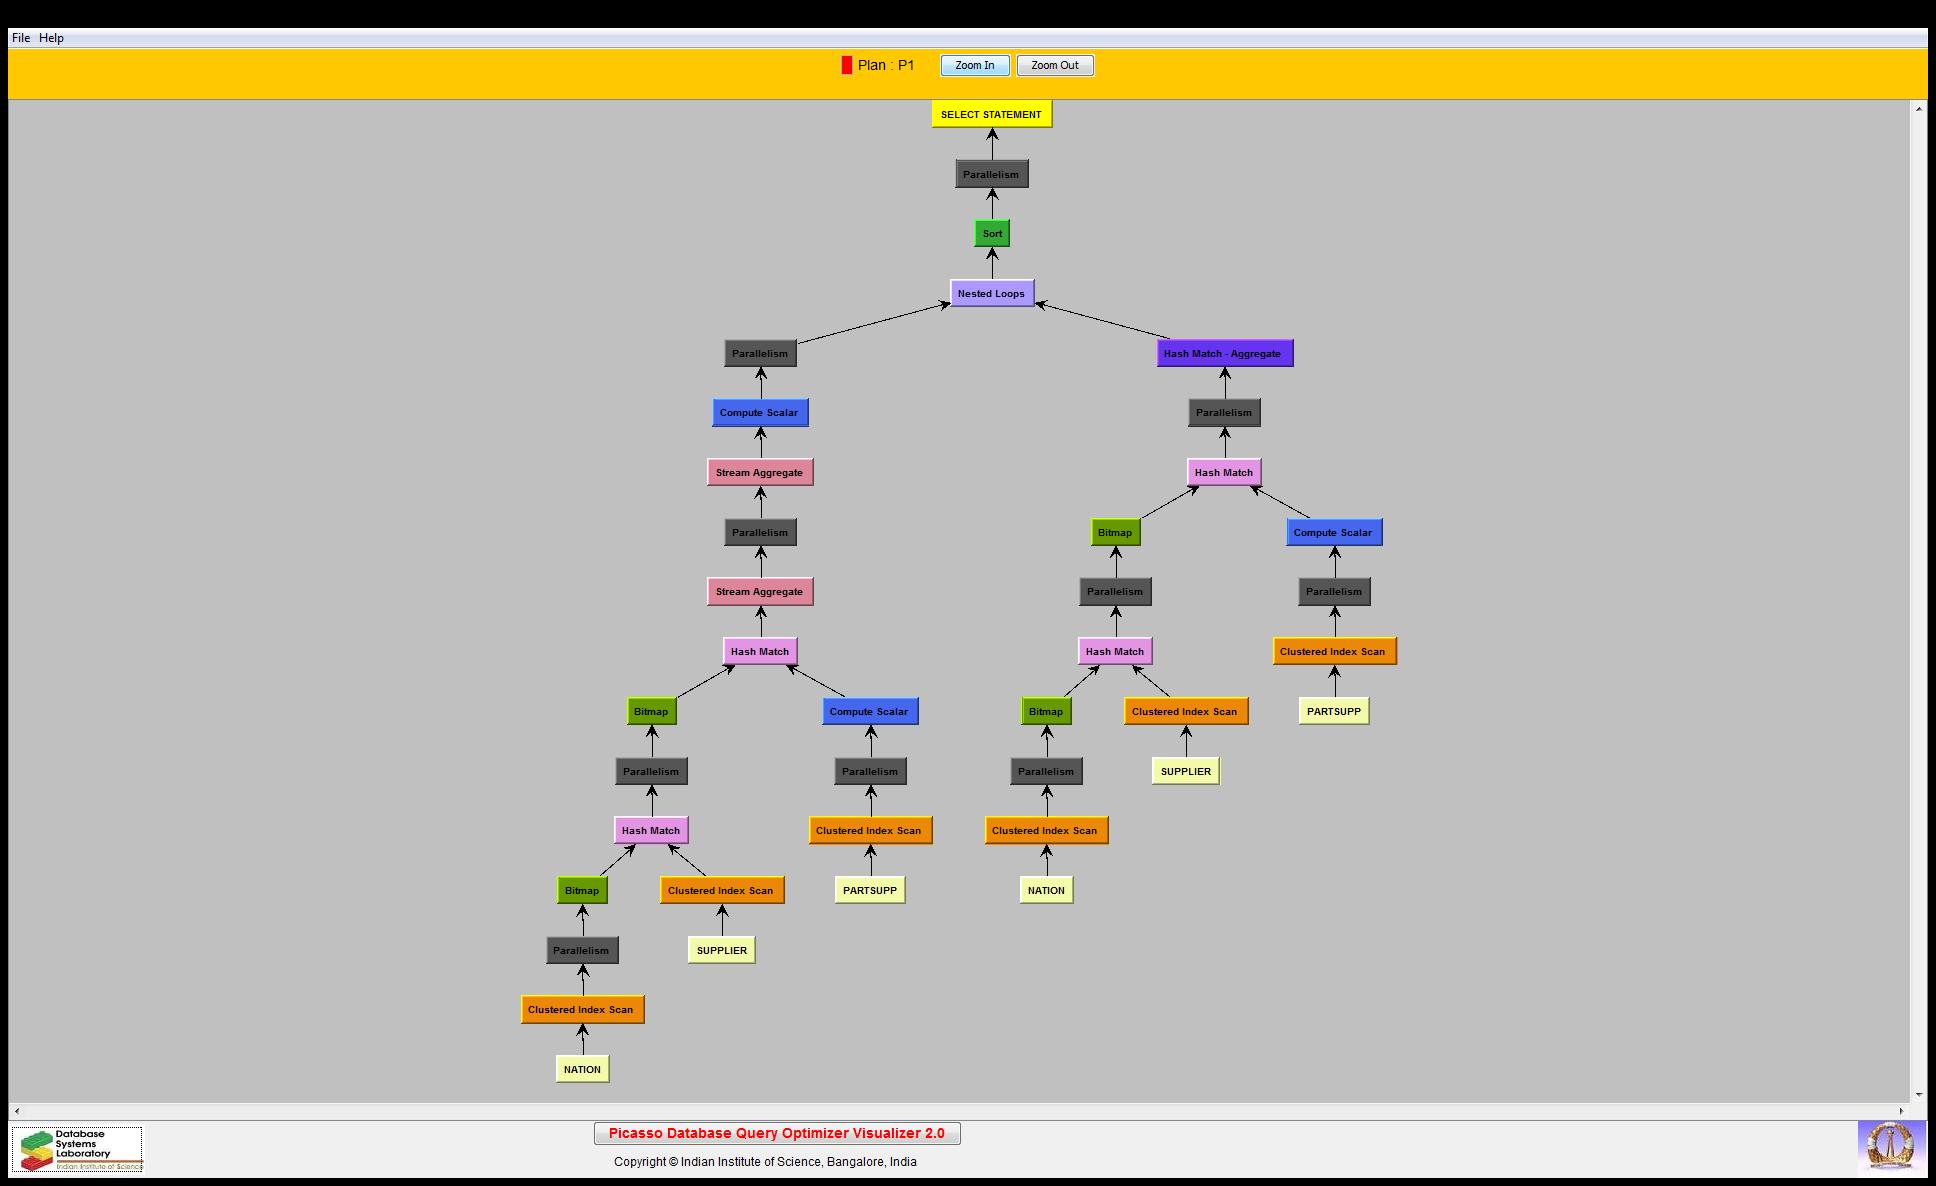The width and height of the screenshot is (1936, 1186).
Task: Select Compute Scalar node below left Parallelism
Action: point(759,413)
